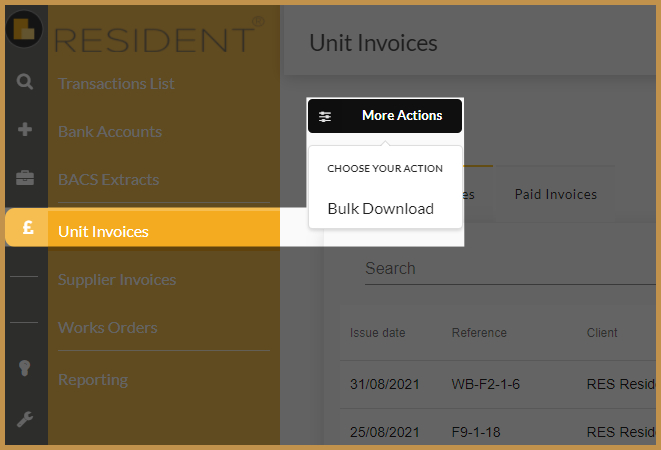
Task: Select Unit Invoices in the sidebar
Action: (x=103, y=232)
